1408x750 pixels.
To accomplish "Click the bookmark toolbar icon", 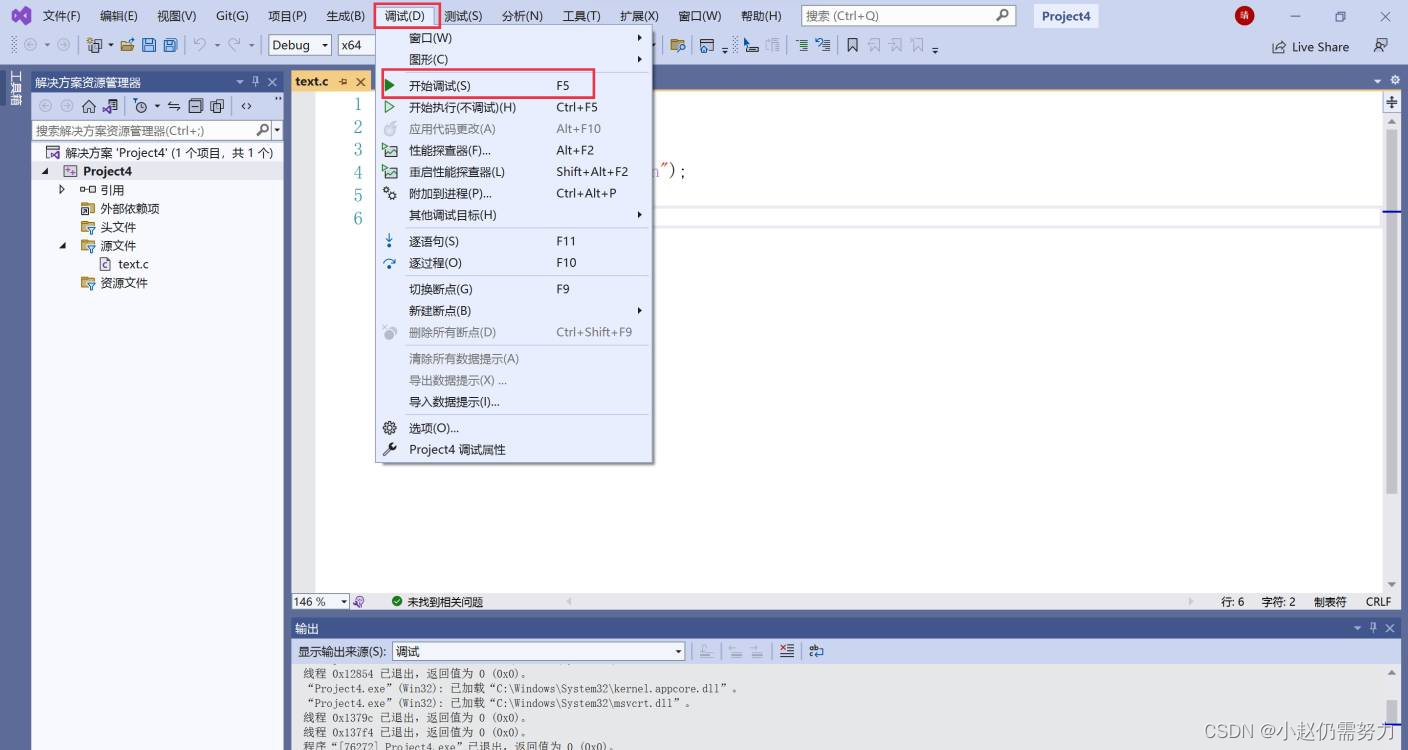I will tap(852, 45).
